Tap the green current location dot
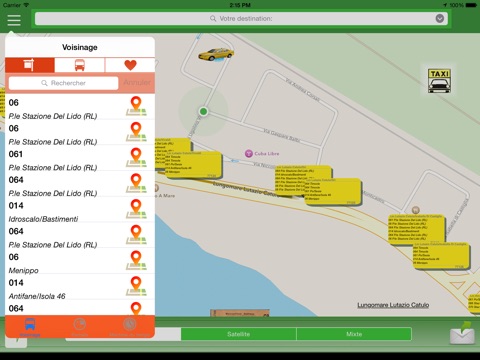480x360 pixels. click(203, 111)
